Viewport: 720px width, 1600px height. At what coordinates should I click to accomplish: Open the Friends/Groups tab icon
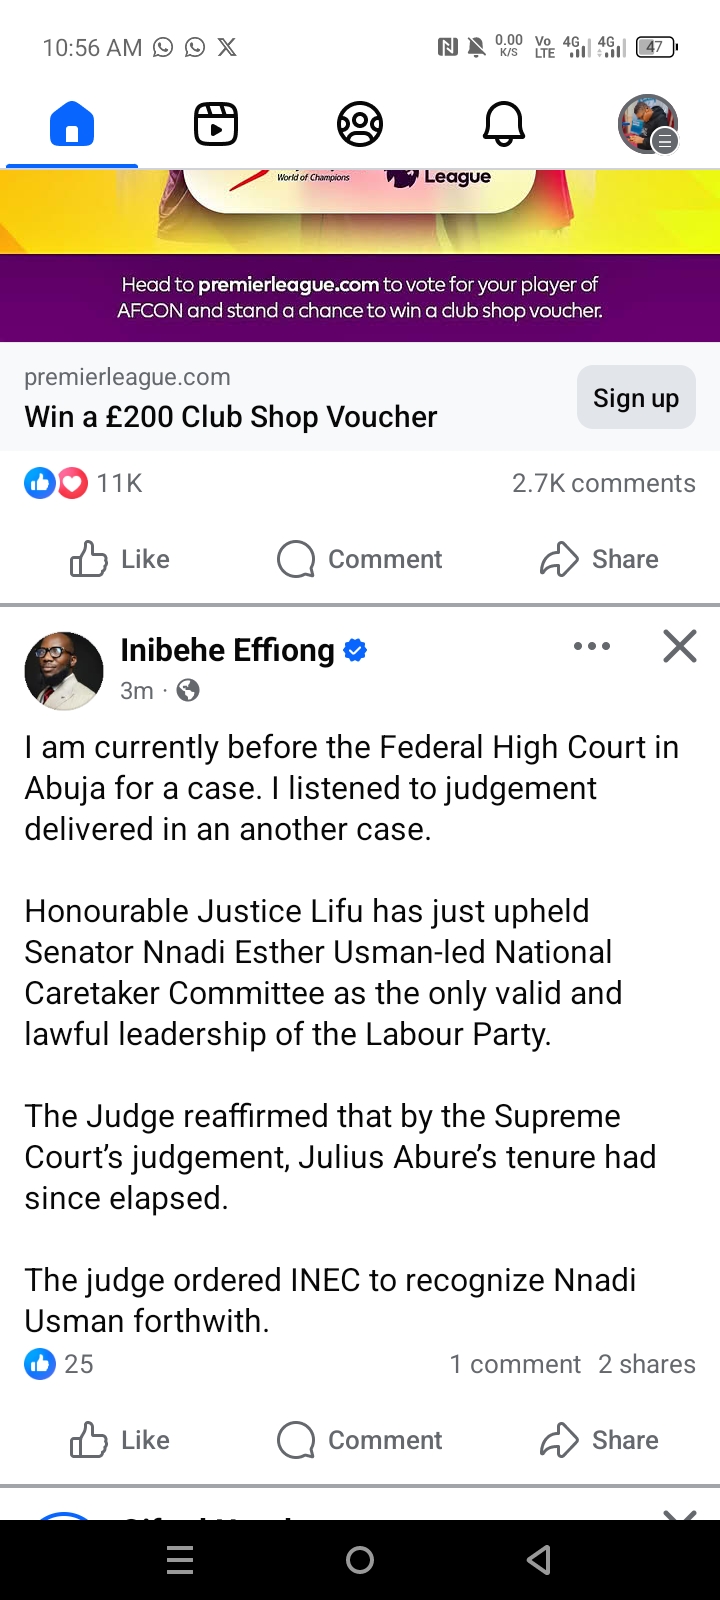[360, 125]
